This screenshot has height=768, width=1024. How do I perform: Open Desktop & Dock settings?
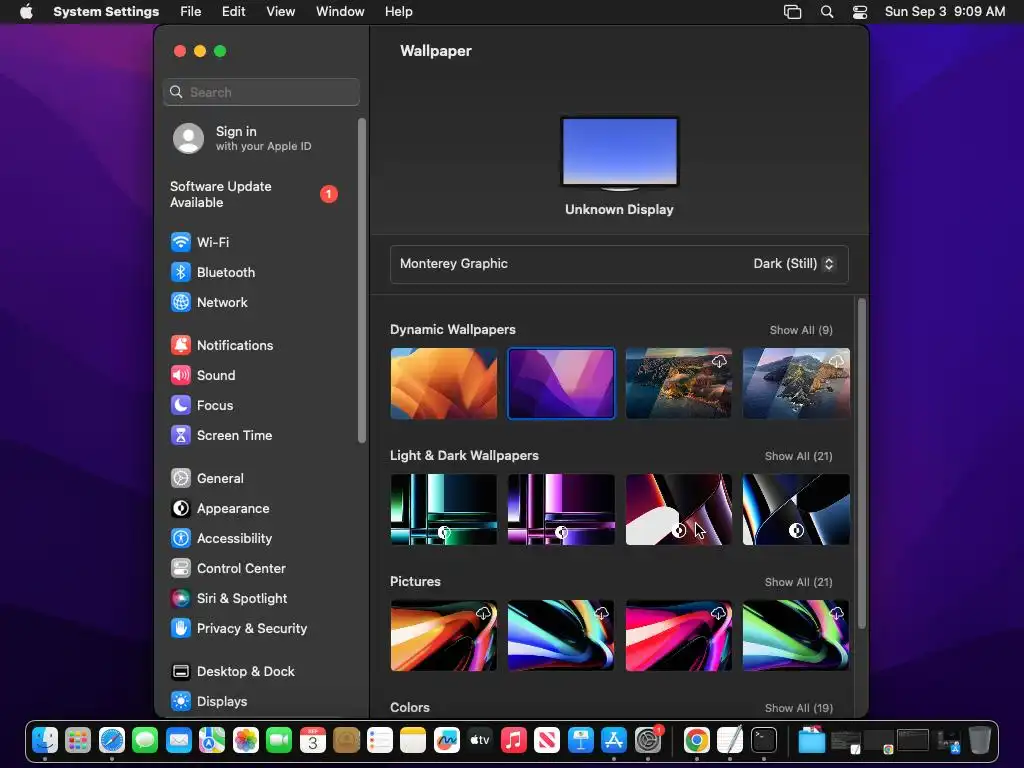pos(232,672)
